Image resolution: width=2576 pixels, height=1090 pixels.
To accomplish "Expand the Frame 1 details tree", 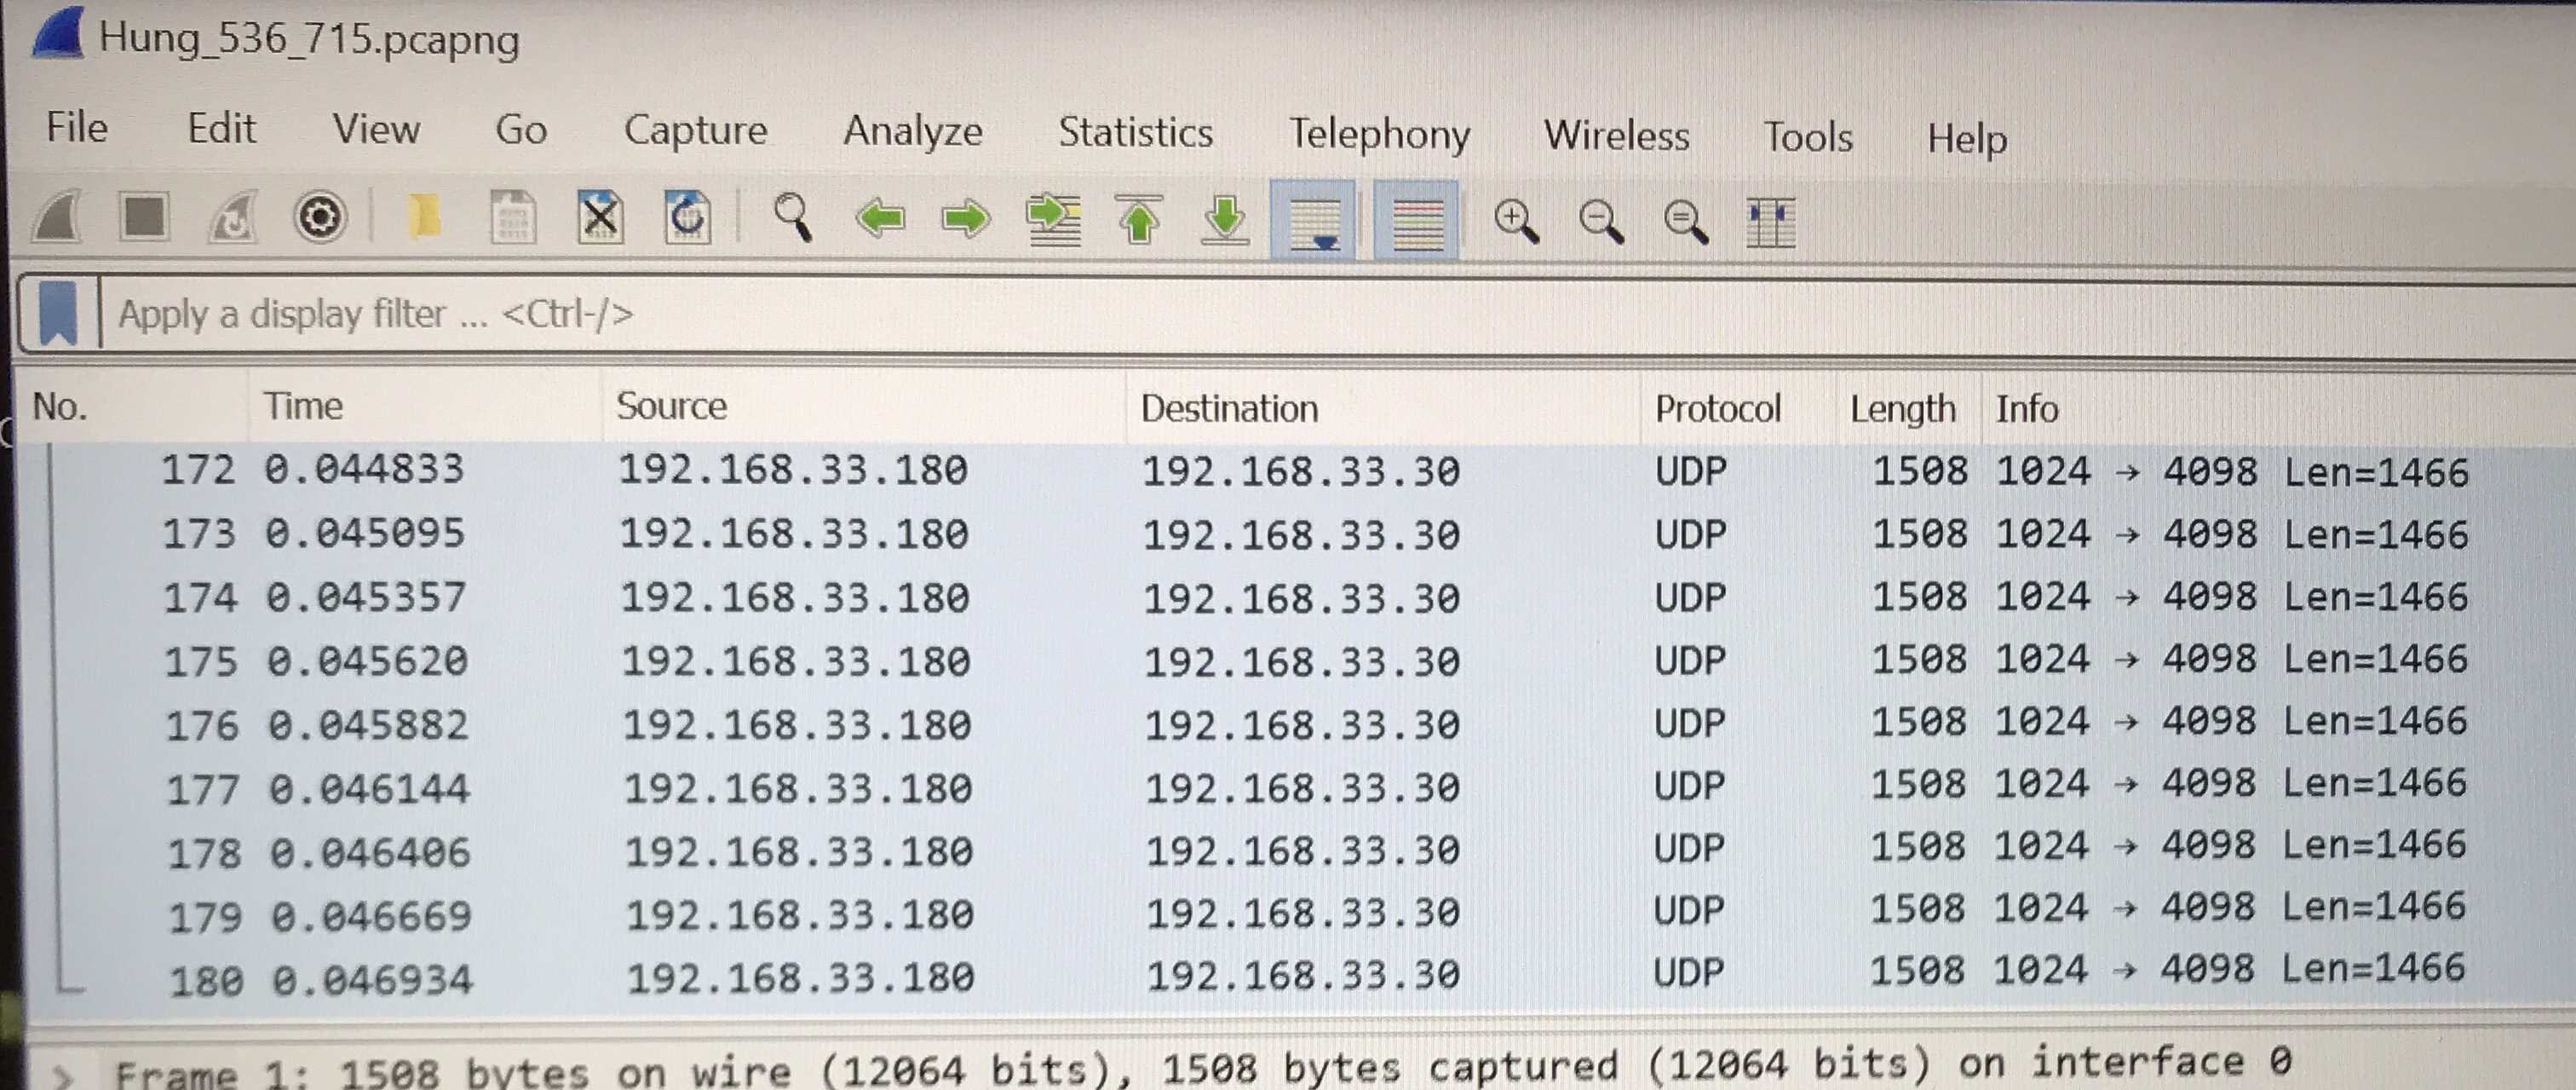I will (64, 1076).
